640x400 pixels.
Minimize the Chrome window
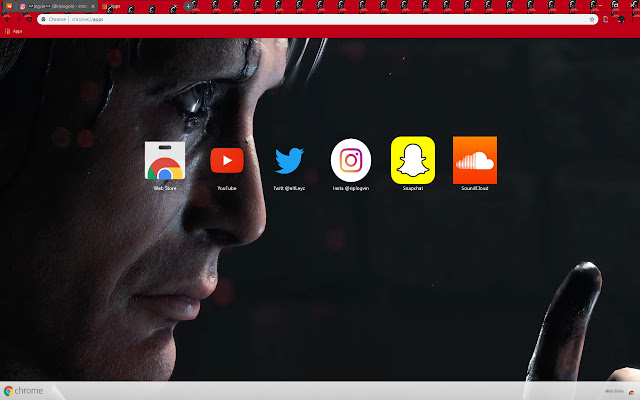click(x=600, y=5)
